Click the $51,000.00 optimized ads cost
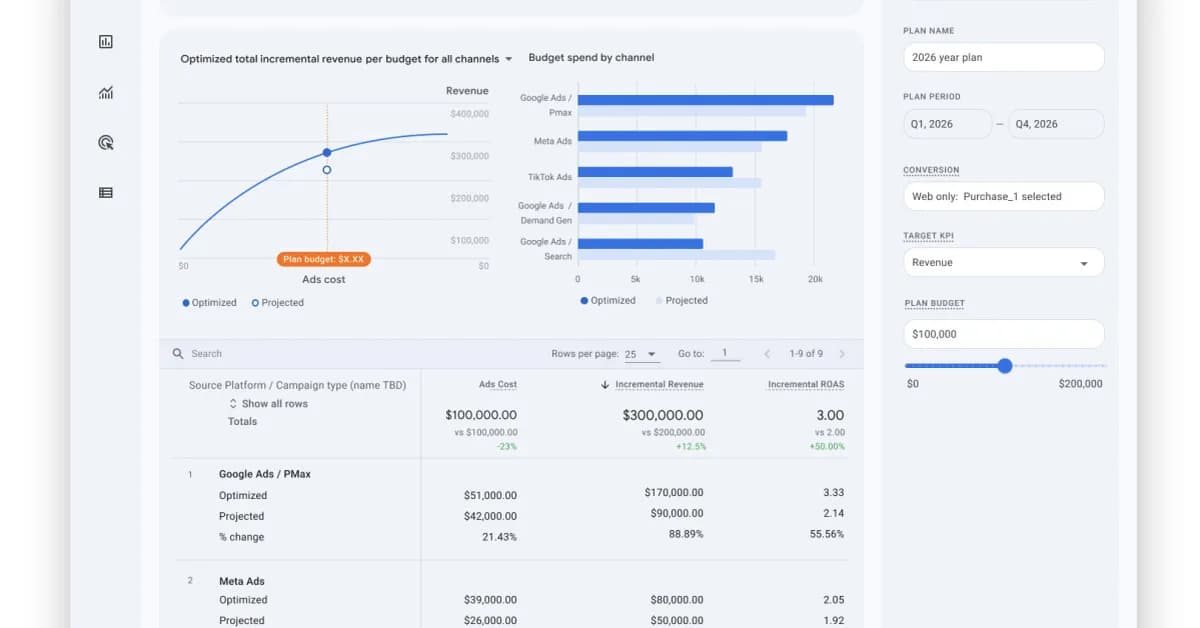 490,495
